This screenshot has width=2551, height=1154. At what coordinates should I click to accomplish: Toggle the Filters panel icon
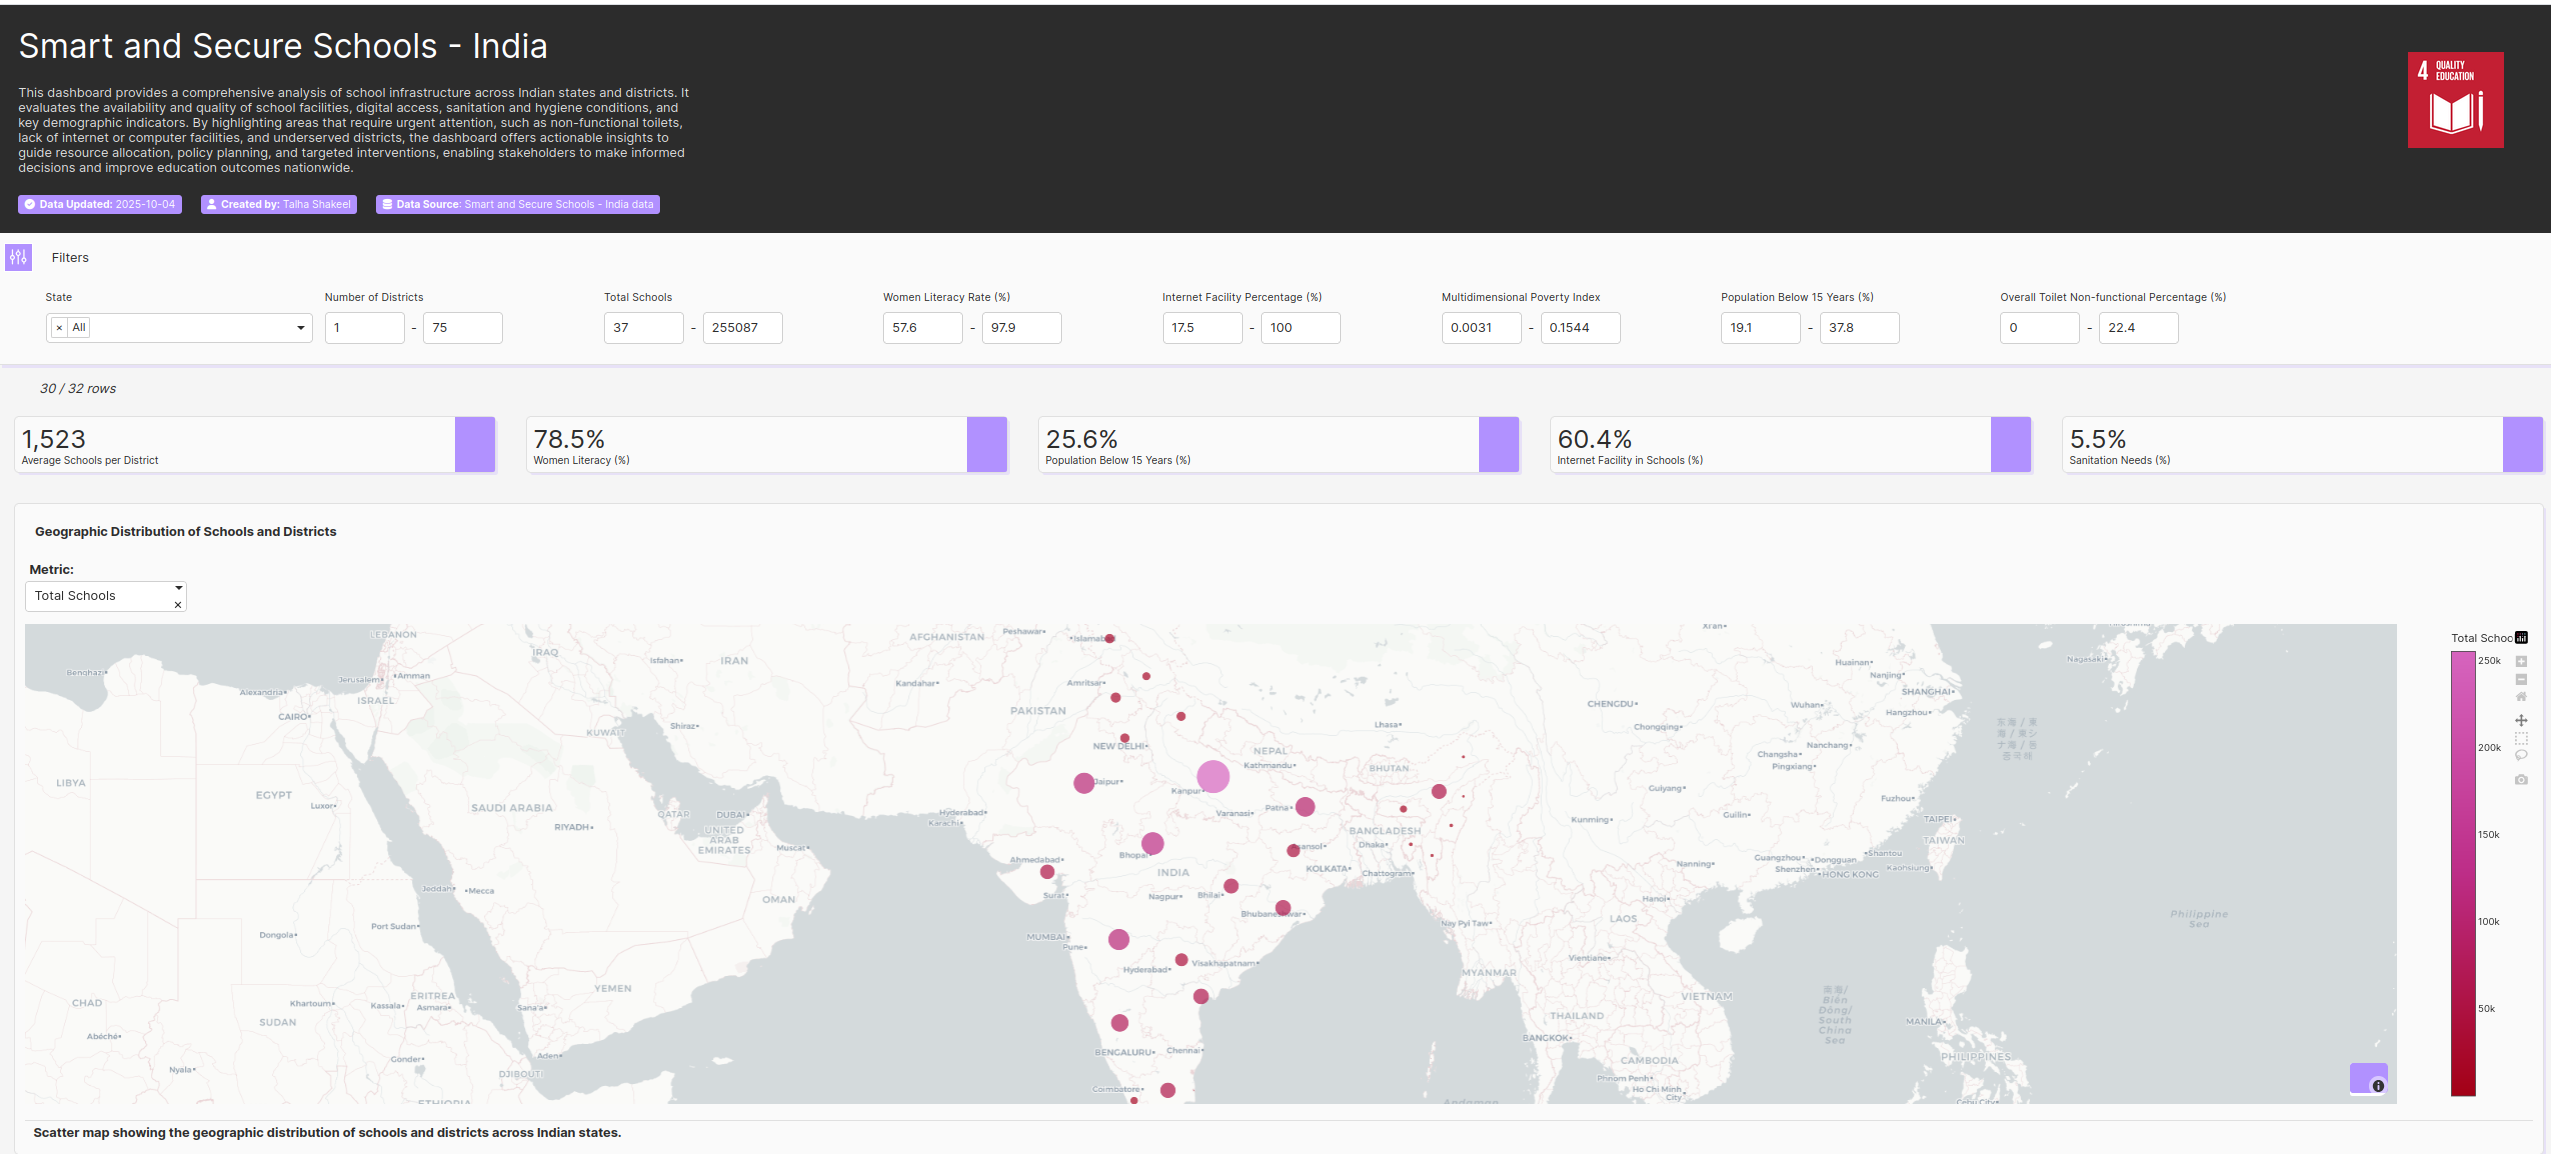pyautogui.click(x=18, y=257)
